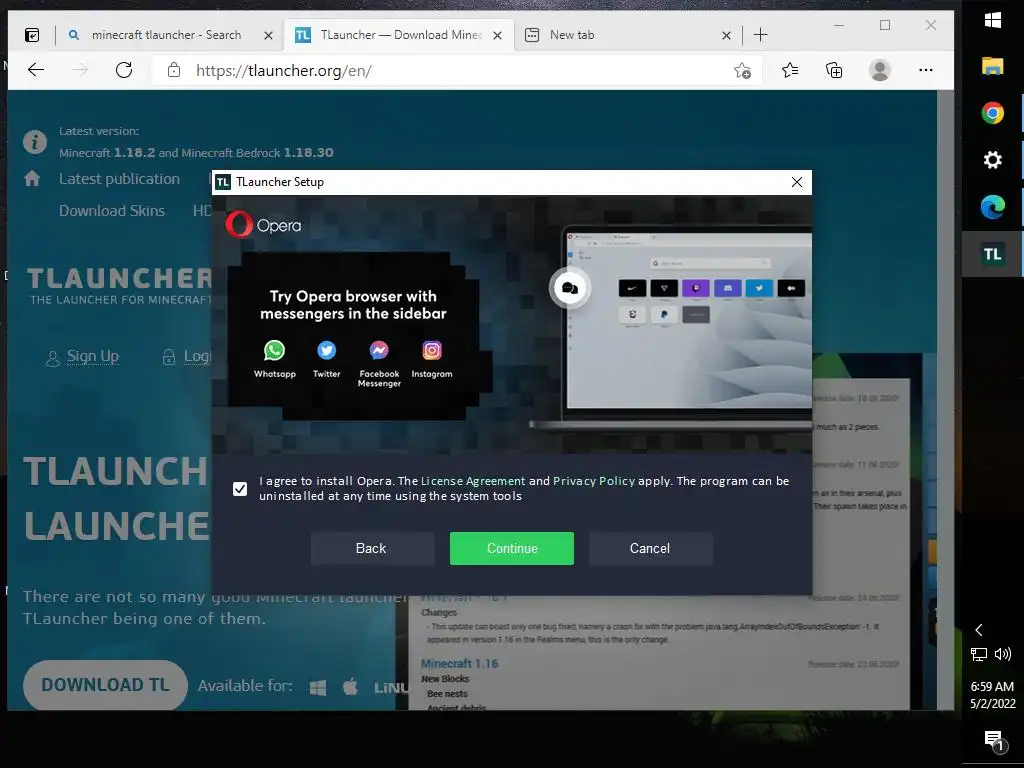Open the License Agreement link
1024x768 pixels.
[x=473, y=481]
